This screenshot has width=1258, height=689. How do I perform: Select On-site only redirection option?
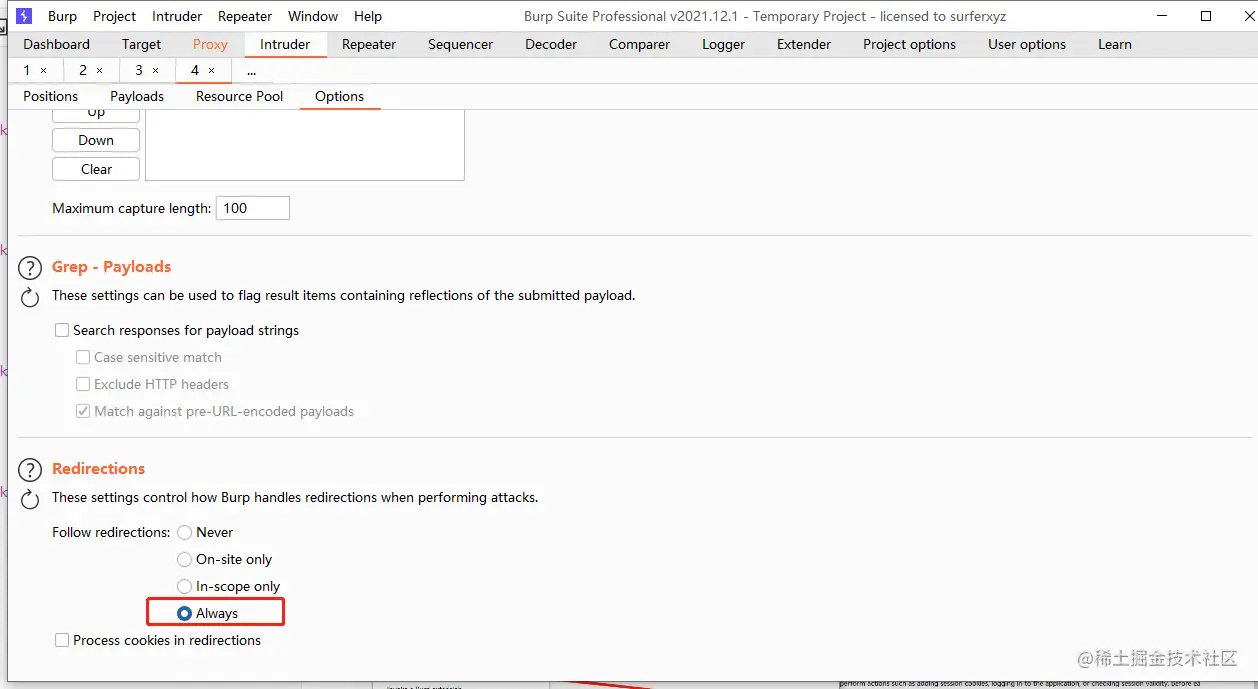click(x=184, y=560)
